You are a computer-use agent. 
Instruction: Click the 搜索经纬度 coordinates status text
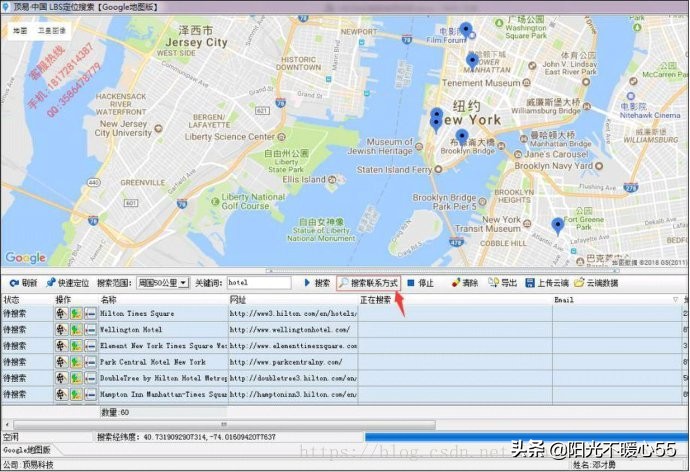tap(186, 437)
